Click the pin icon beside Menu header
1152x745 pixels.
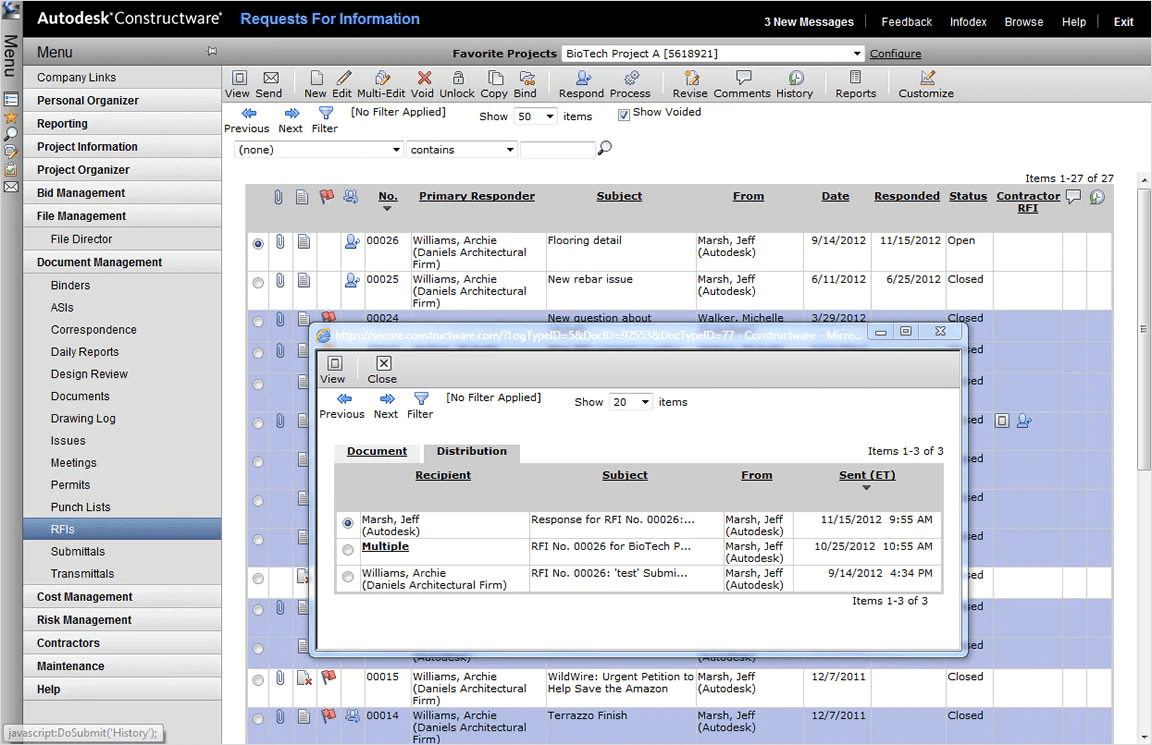pos(212,51)
